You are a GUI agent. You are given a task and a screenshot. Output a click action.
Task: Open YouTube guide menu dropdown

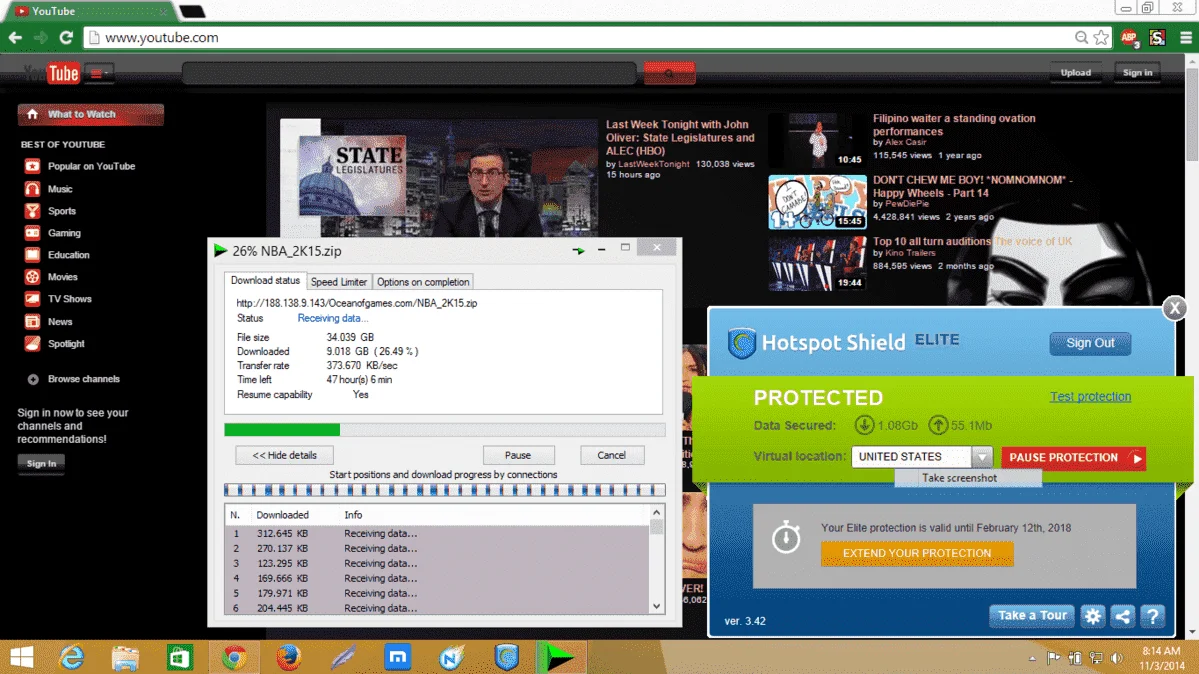99,73
